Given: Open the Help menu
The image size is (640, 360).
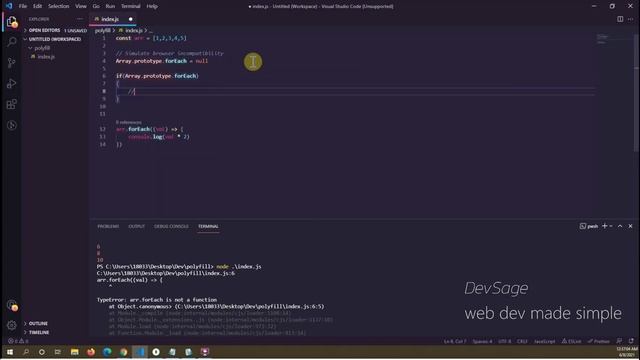Looking at the screenshot, I should [x=152, y=6].
